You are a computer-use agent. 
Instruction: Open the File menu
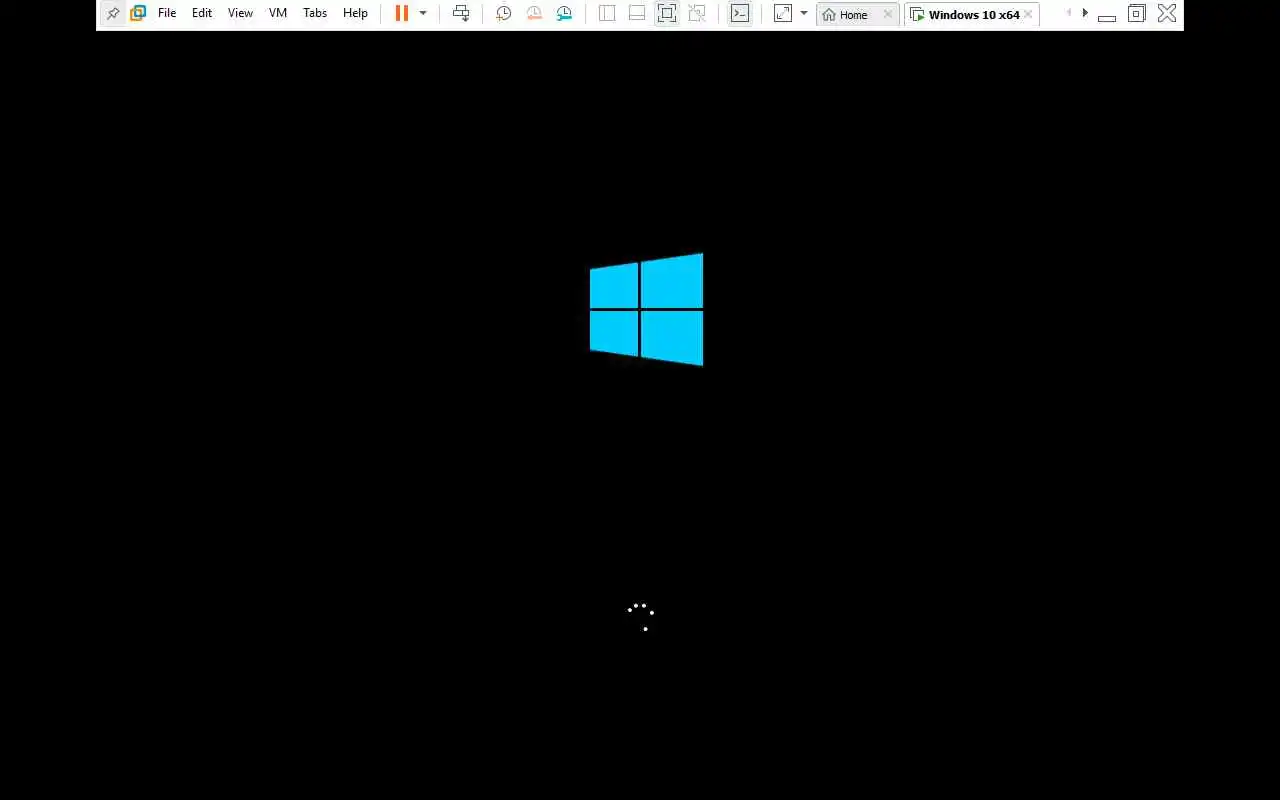167,13
